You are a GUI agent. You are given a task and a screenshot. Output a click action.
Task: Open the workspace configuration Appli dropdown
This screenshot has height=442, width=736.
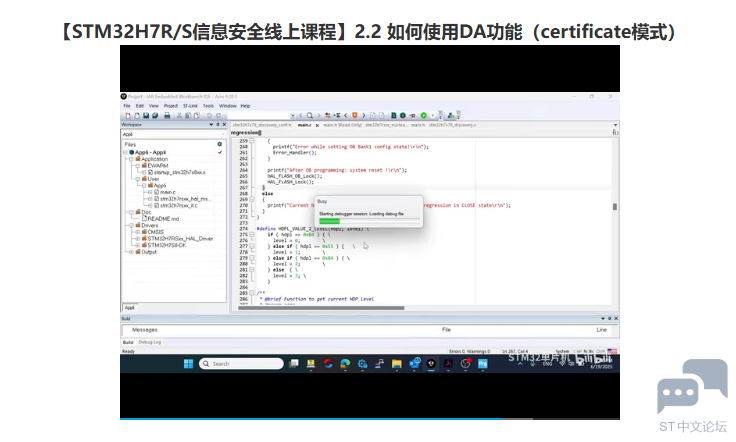coord(173,134)
